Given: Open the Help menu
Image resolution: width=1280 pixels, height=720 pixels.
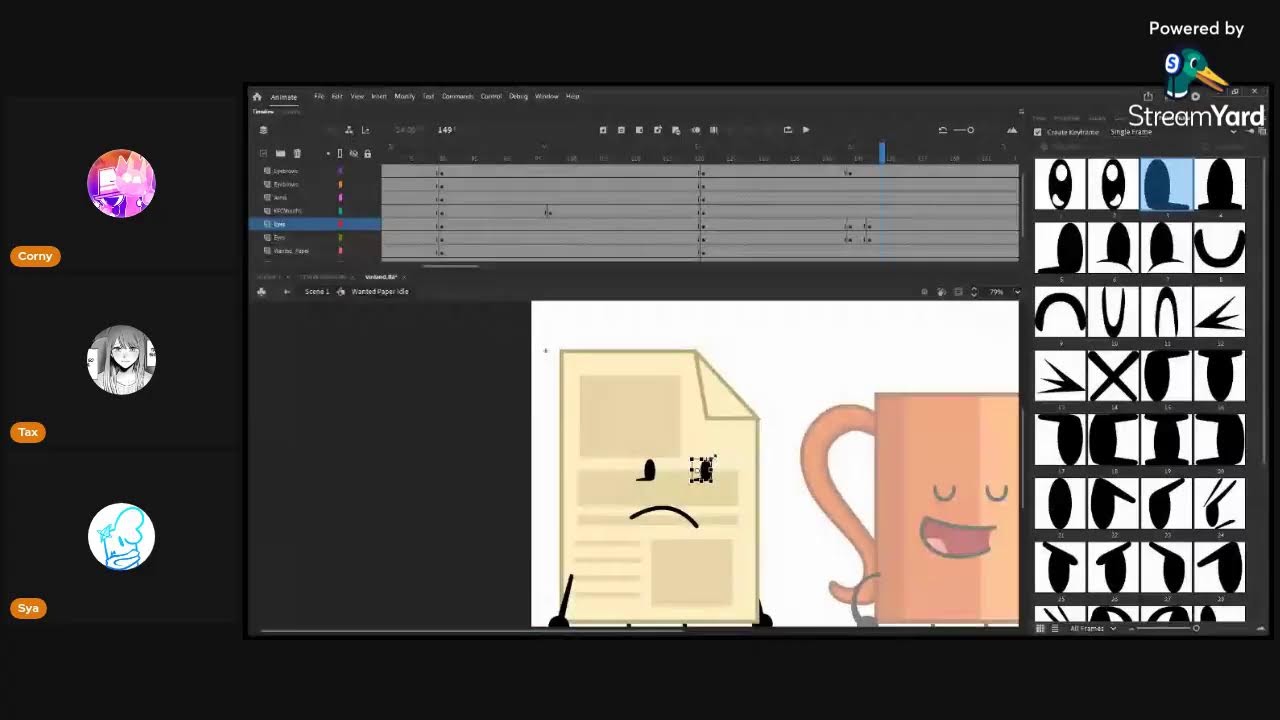Looking at the screenshot, I should (573, 97).
